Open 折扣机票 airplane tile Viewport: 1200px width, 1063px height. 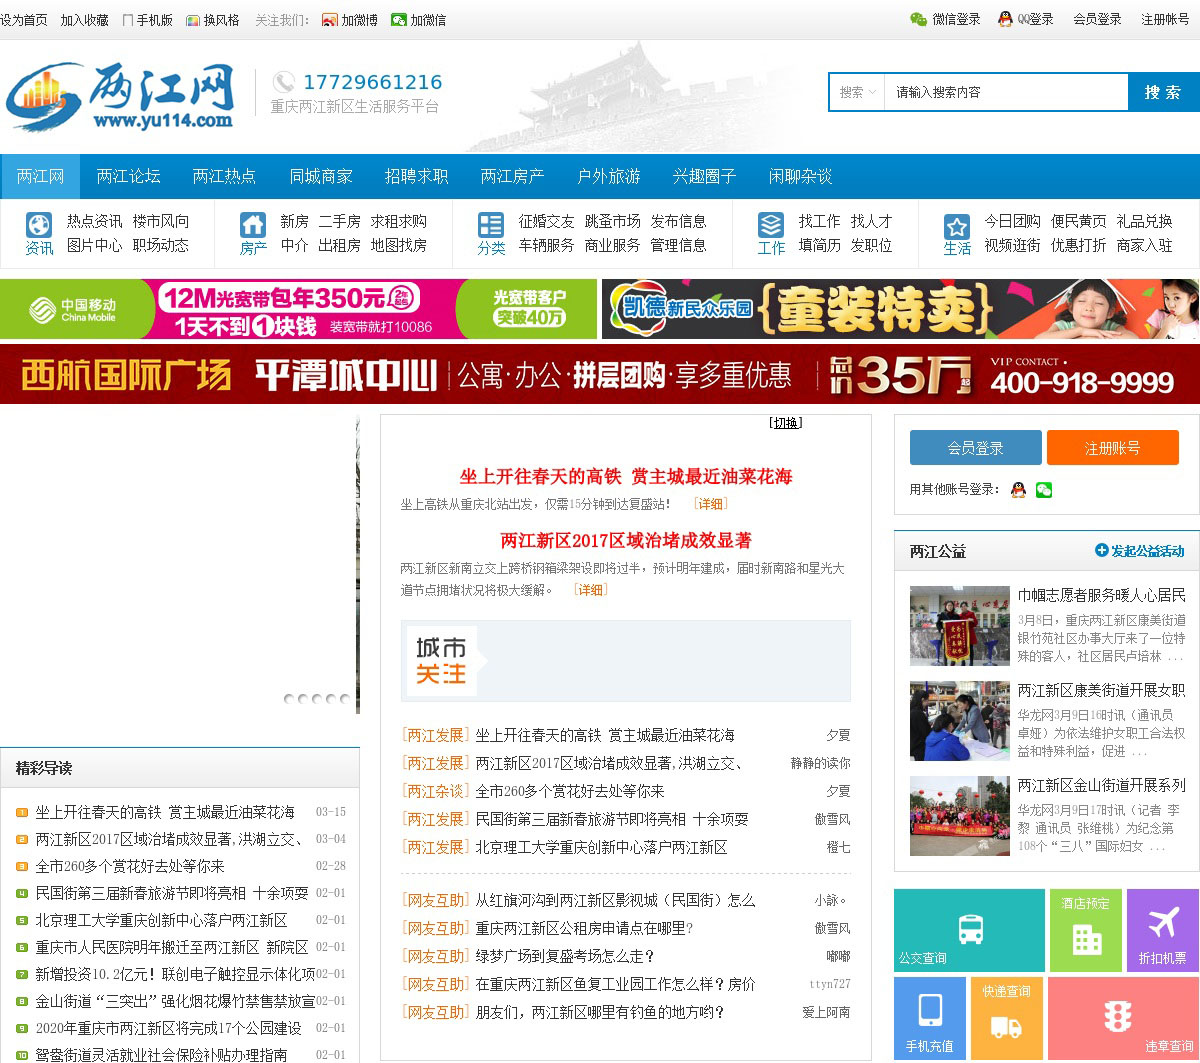point(1162,930)
